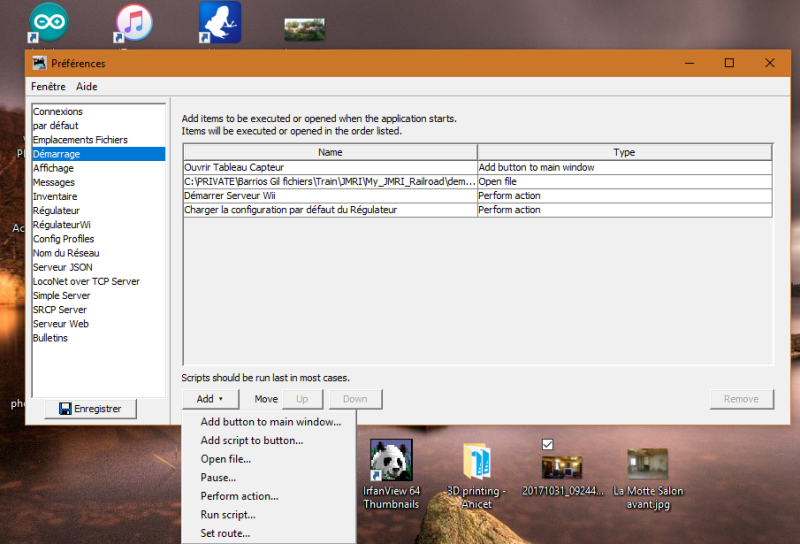This screenshot has width=800, height=544.
Task: Open the Fenêtre menu
Action: (48, 87)
